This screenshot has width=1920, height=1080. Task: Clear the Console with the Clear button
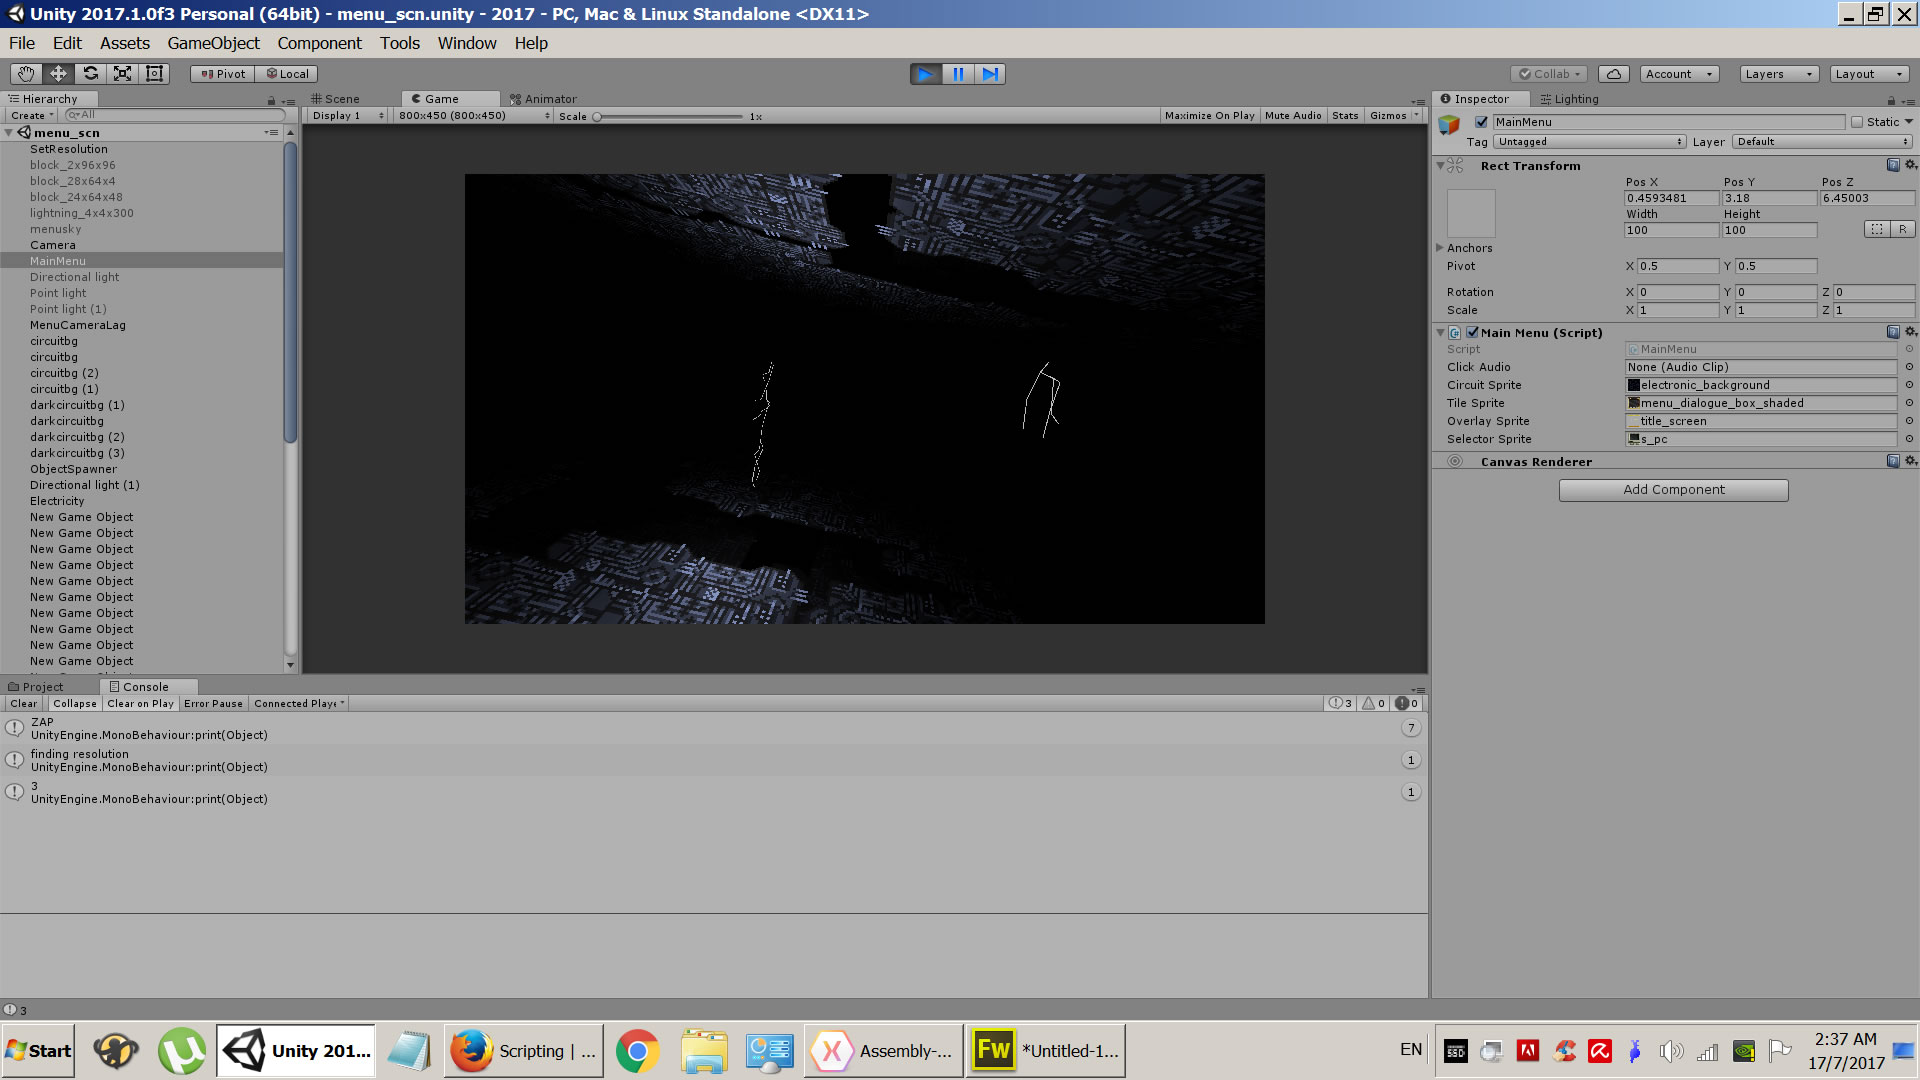pyautogui.click(x=23, y=703)
